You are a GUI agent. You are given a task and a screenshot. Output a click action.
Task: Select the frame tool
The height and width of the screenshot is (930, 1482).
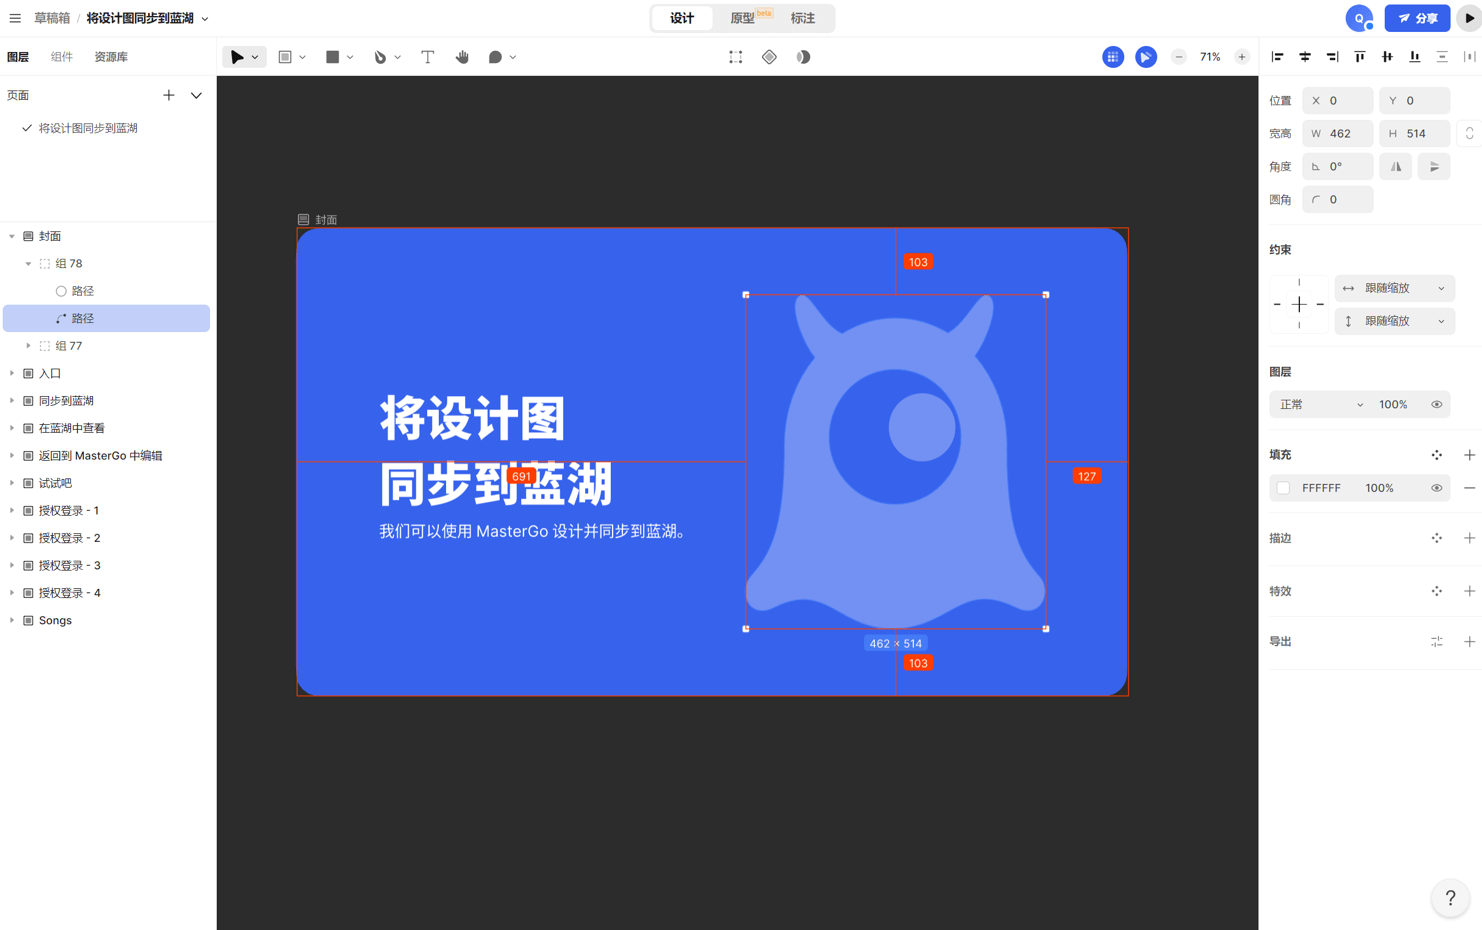tap(285, 57)
